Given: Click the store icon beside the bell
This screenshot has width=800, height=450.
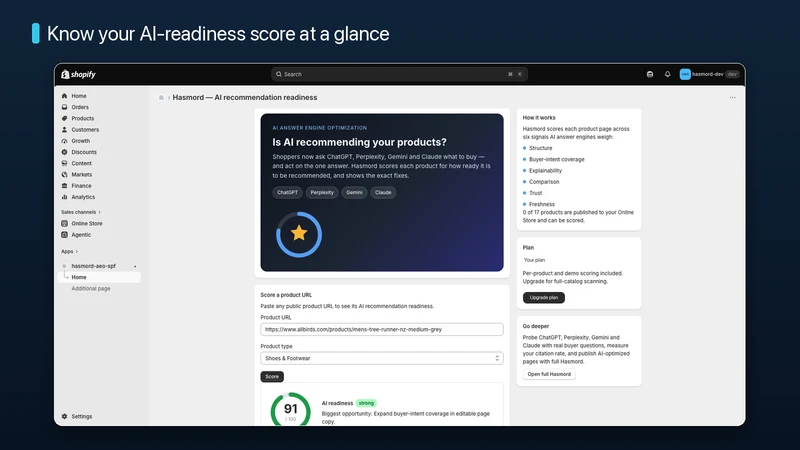Looking at the screenshot, I should (x=650, y=74).
